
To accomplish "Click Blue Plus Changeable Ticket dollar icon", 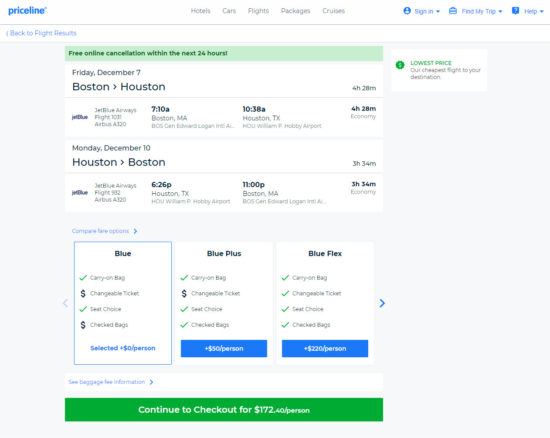I will click(184, 294).
